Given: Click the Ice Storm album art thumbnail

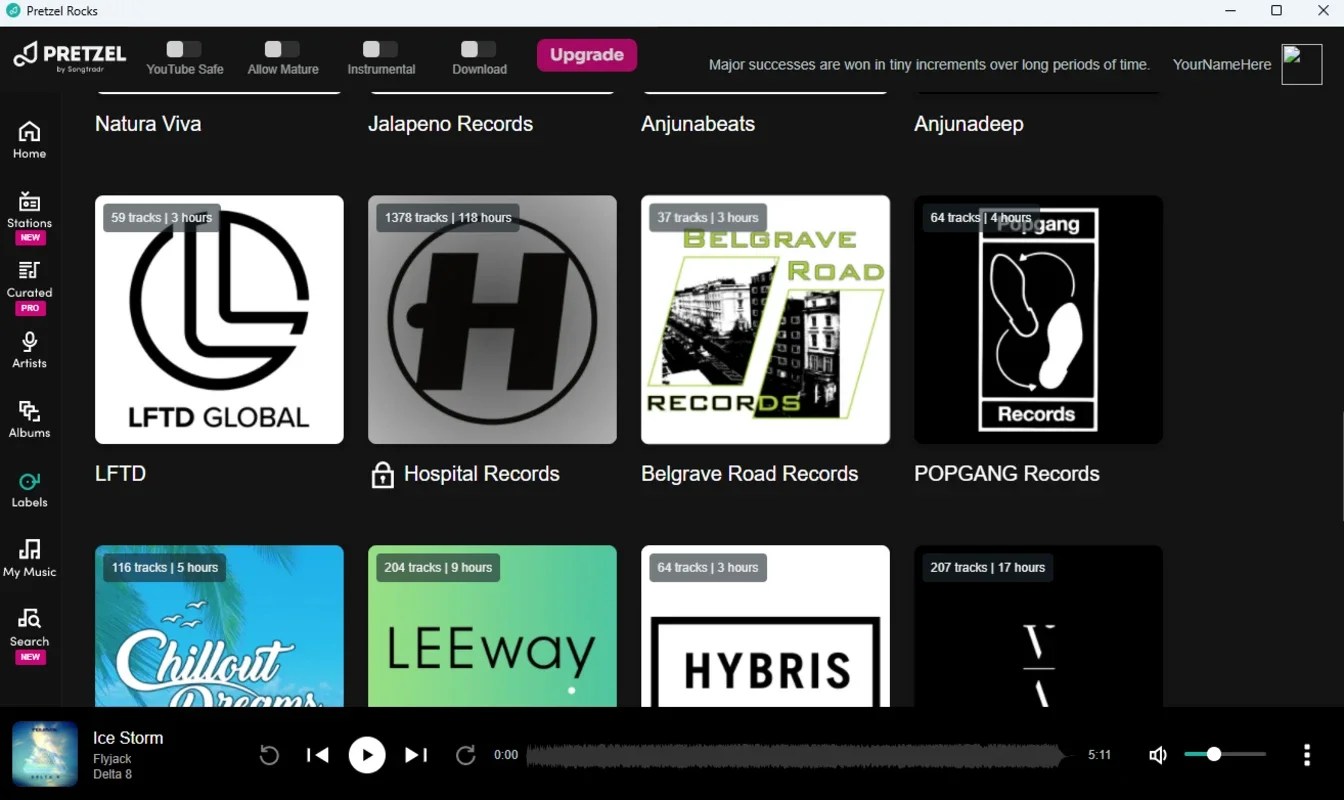Looking at the screenshot, I should point(45,754).
